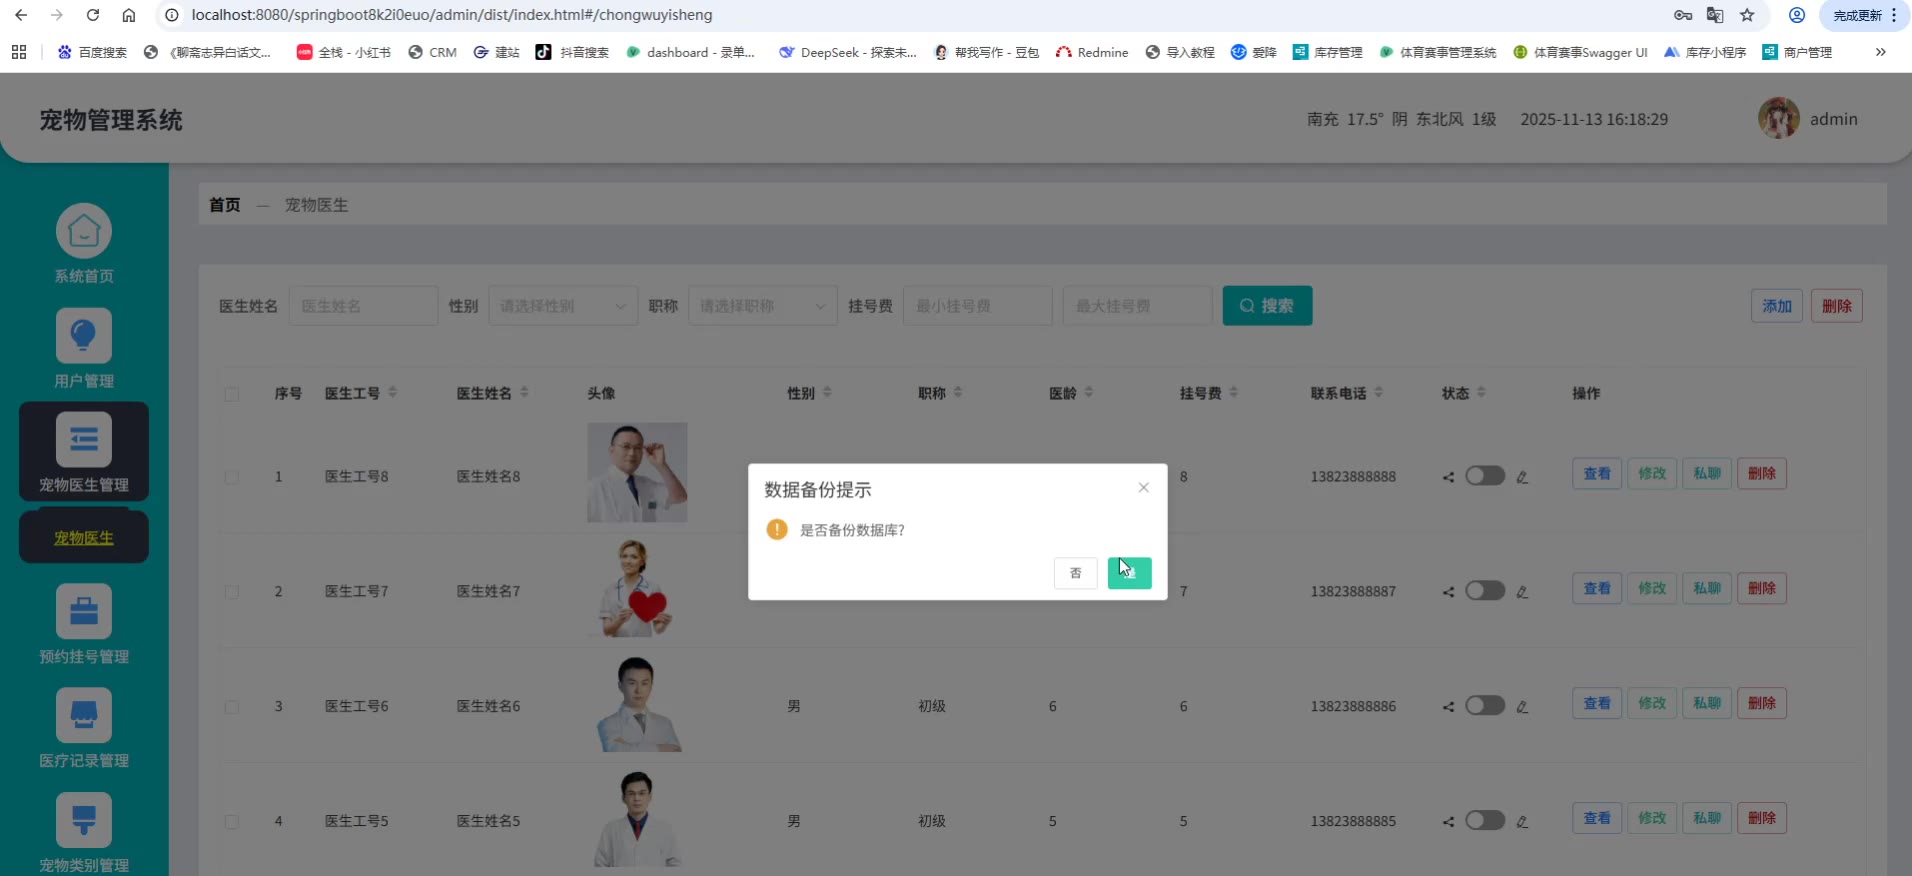Screen dimensions: 1912x876
Task: Click the admin avatar picture
Action: [1778, 119]
